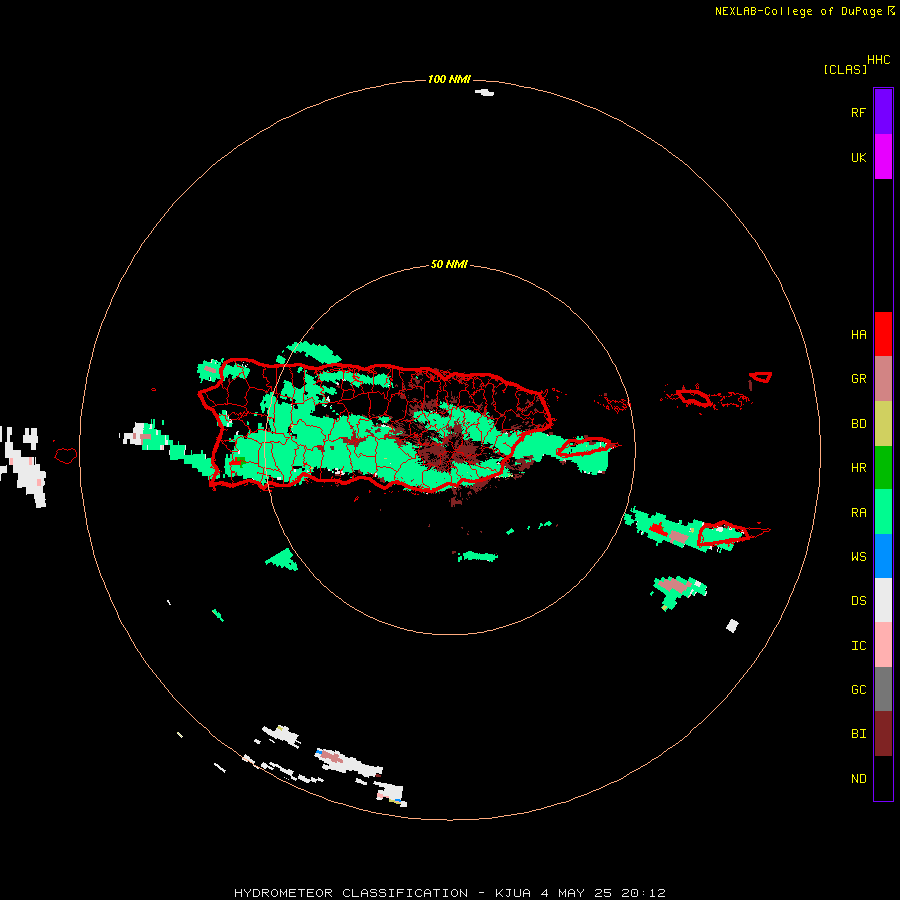Click the BI dark red legend swatch
The image size is (900, 900).
(x=883, y=734)
